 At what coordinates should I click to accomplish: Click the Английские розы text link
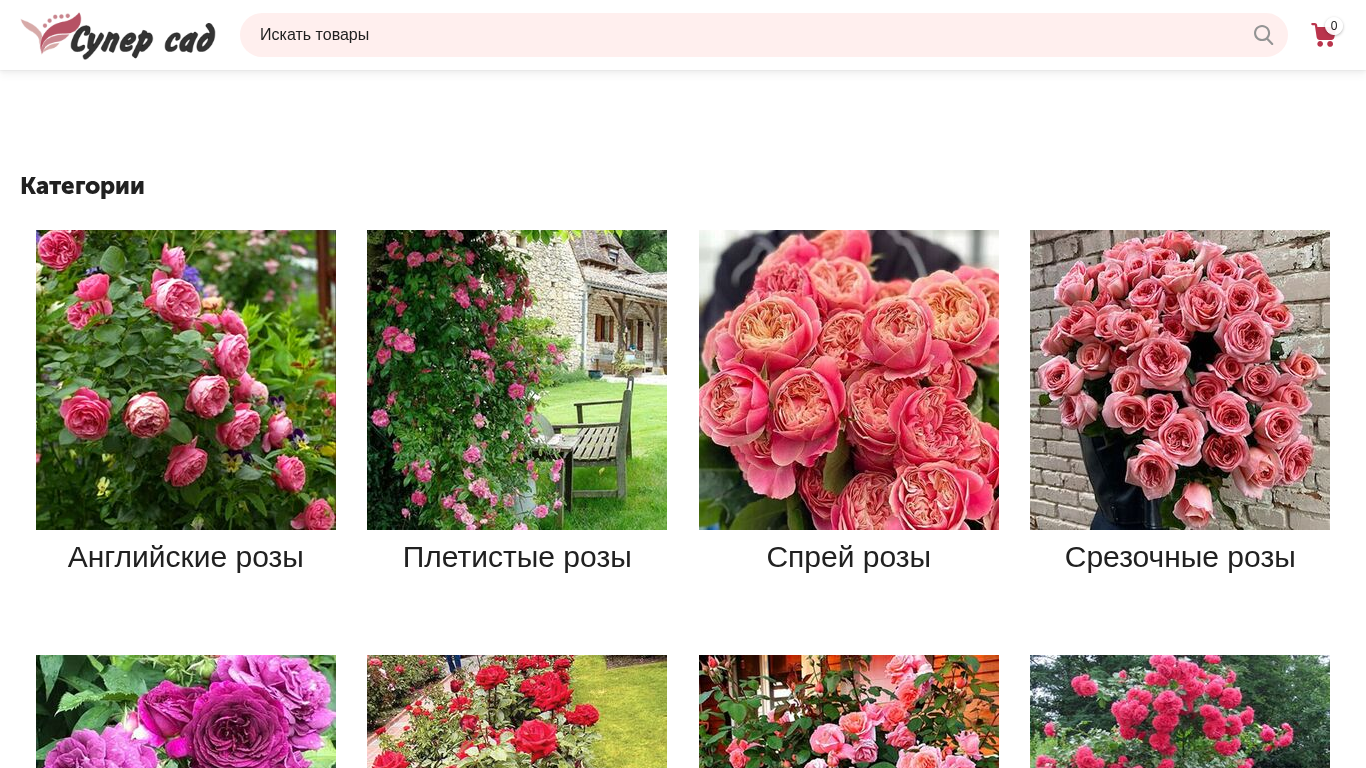186,557
